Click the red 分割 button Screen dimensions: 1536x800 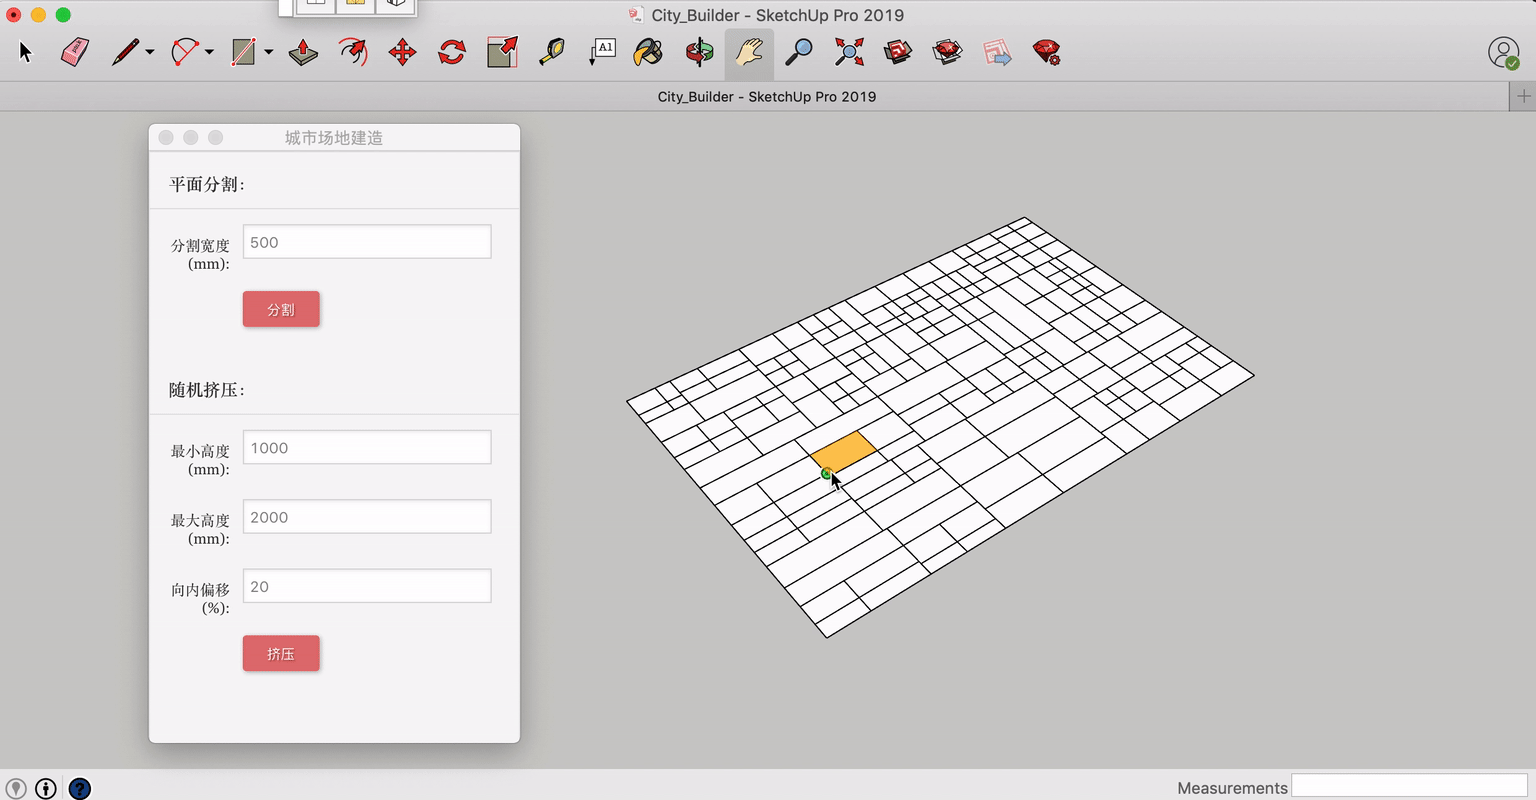click(281, 309)
